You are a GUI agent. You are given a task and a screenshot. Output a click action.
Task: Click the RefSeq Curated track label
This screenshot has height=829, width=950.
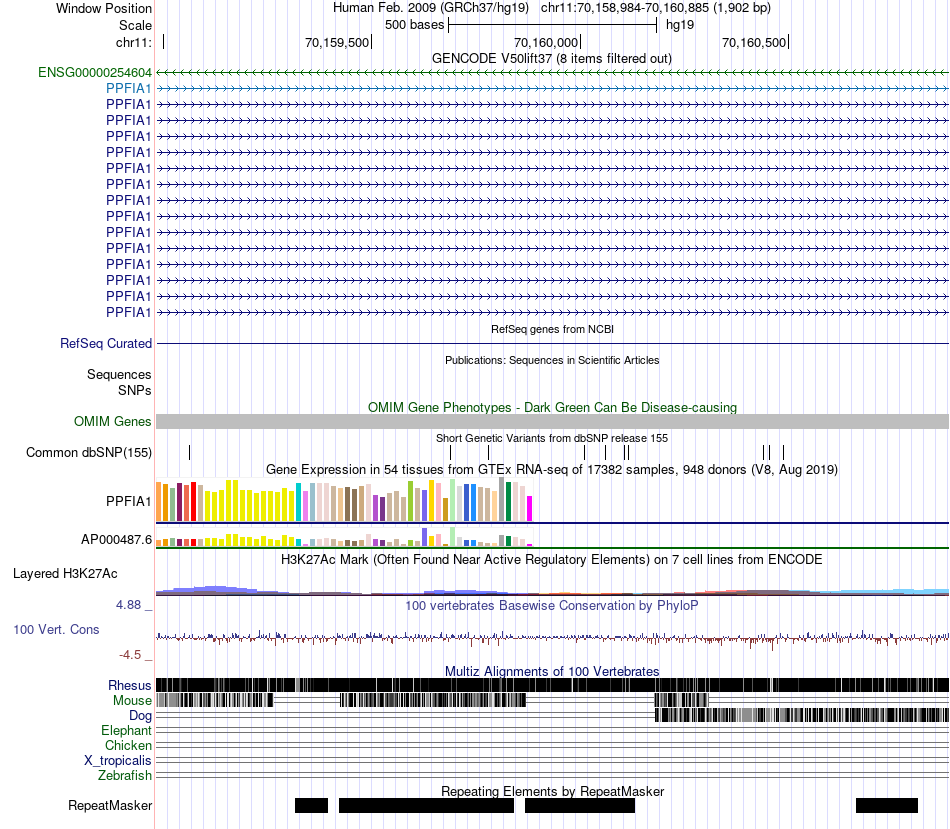point(105,344)
